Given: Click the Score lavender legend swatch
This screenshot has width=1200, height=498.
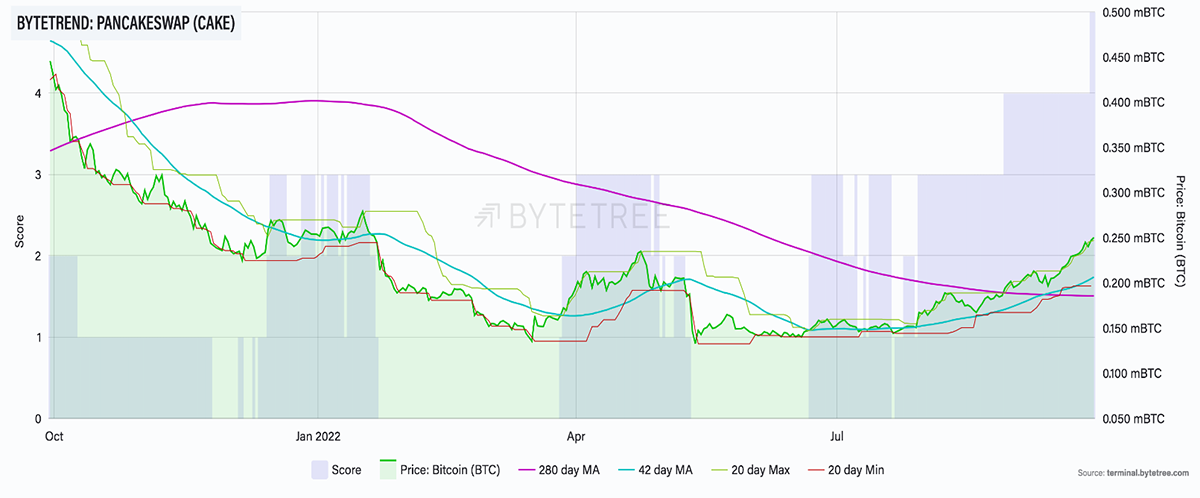Looking at the screenshot, I should coord(320,469).
